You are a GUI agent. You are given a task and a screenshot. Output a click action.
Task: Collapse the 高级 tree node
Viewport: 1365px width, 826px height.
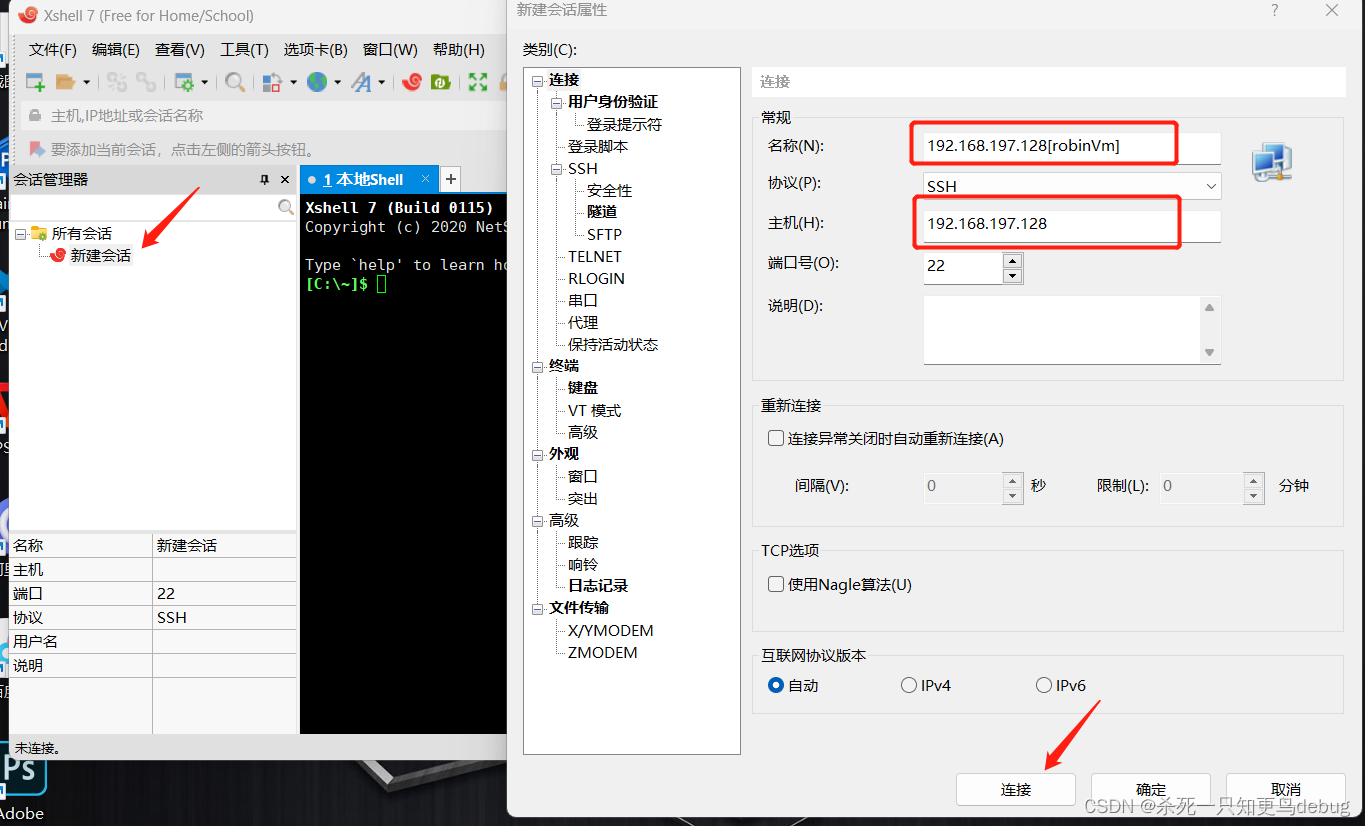point(538,520)
